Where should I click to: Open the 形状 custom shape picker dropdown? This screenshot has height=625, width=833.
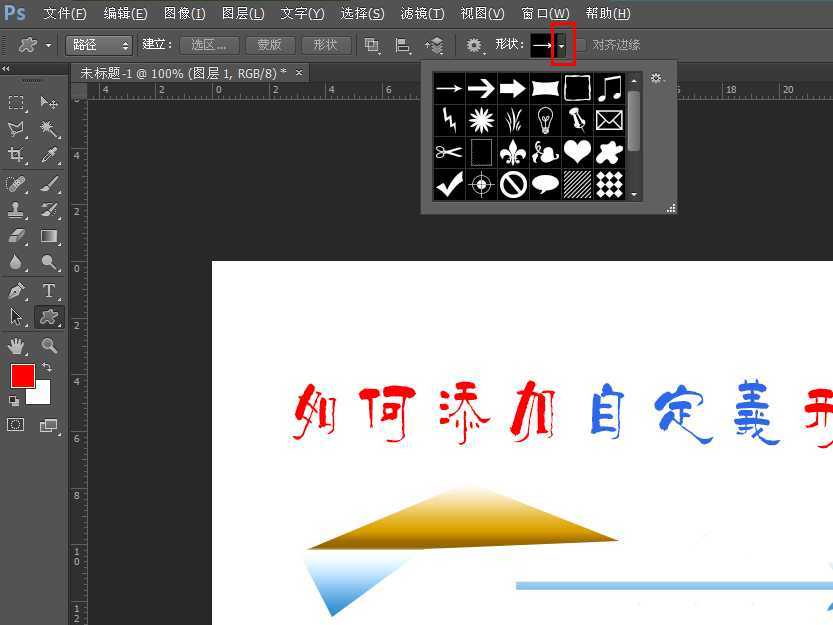(x=561, y=45)
